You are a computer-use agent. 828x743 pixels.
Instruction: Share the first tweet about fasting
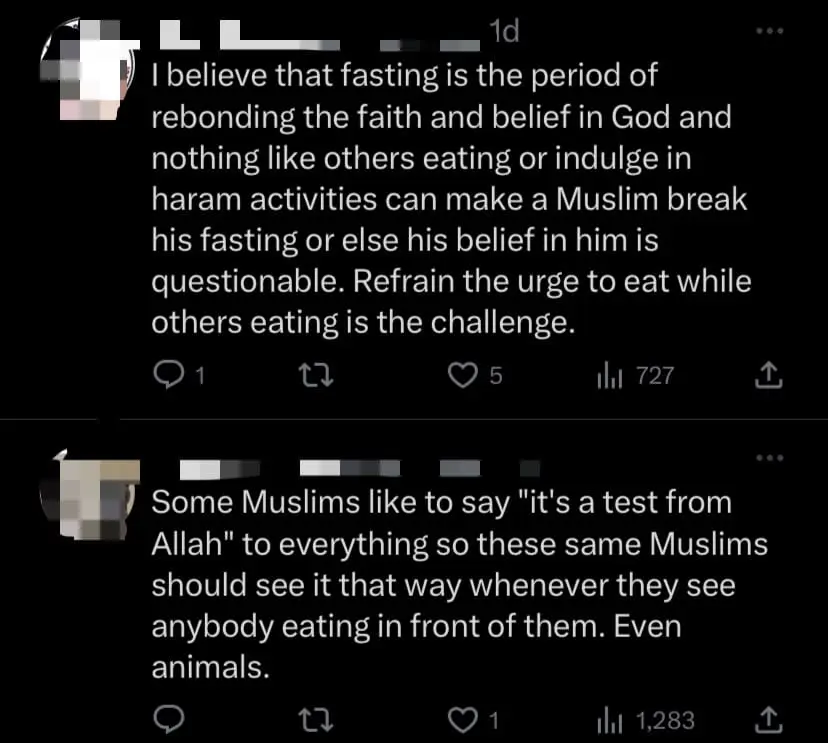click(x=767, y=376)
